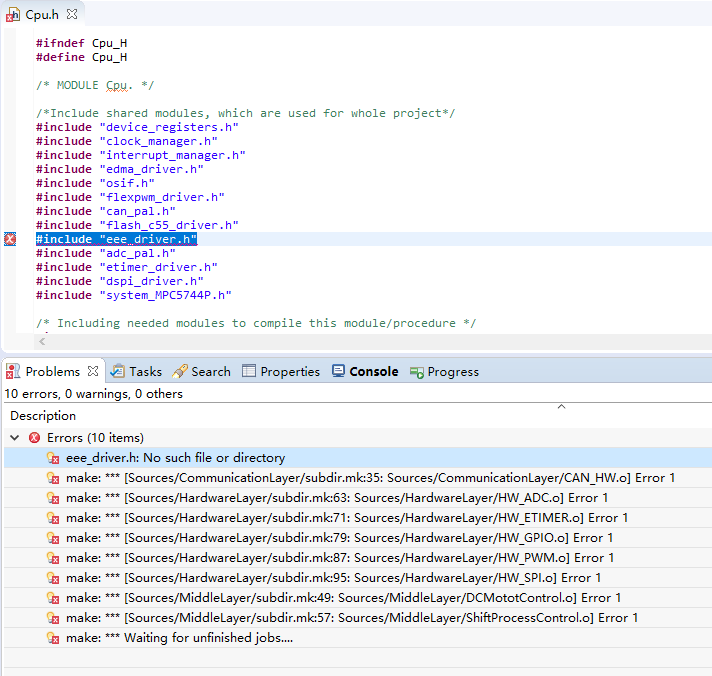Click the Cpu.h header file icon
712x676 pixels.
click(13, 15)
